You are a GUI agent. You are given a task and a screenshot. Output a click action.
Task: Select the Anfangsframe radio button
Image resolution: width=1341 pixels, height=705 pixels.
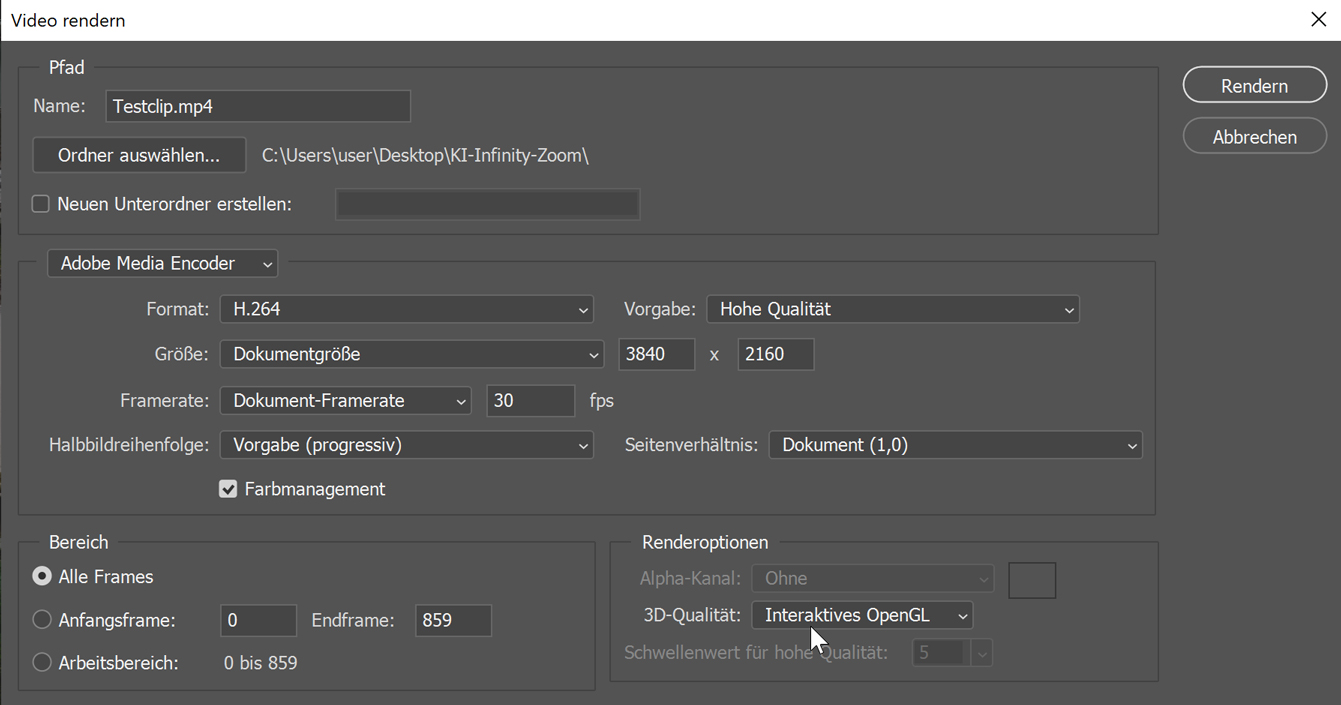tap(42, 620)
